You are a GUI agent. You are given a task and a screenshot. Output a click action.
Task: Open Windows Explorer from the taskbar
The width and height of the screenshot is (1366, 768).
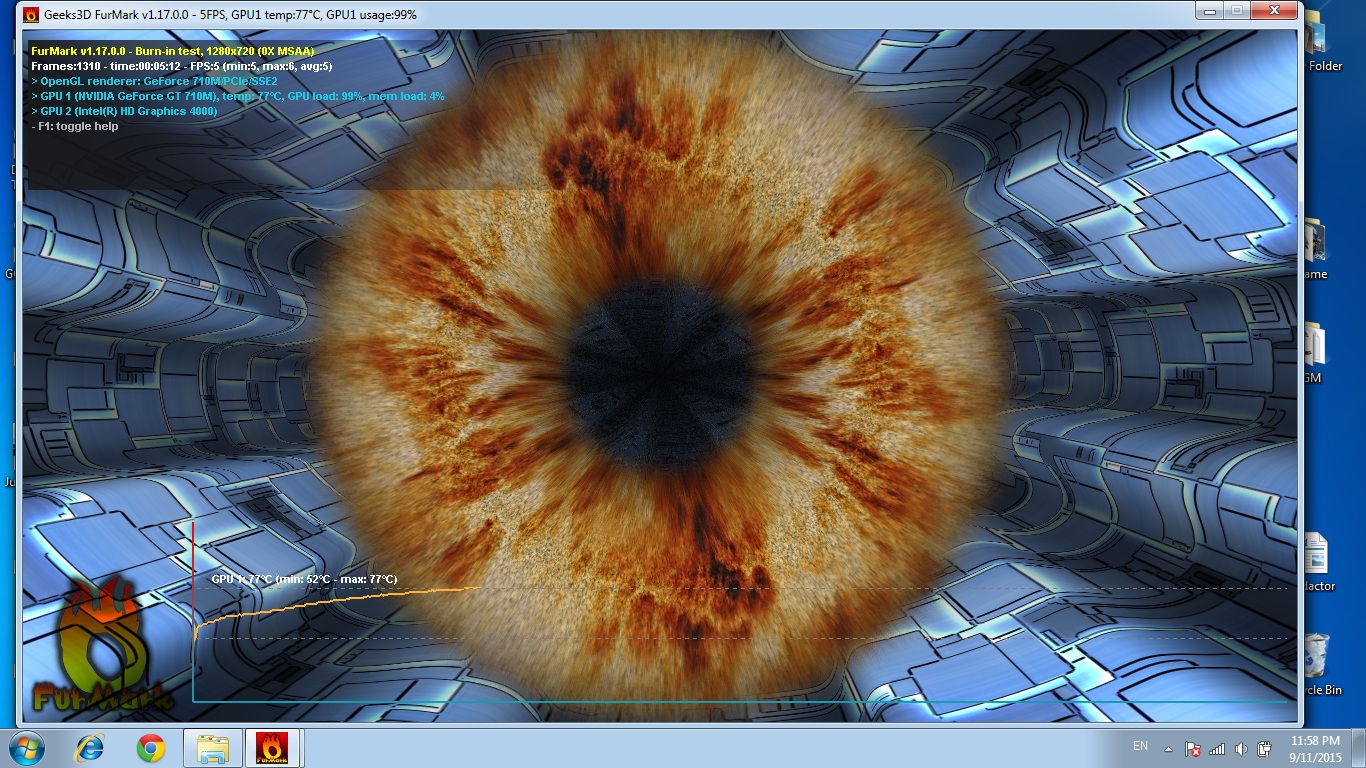213,748
